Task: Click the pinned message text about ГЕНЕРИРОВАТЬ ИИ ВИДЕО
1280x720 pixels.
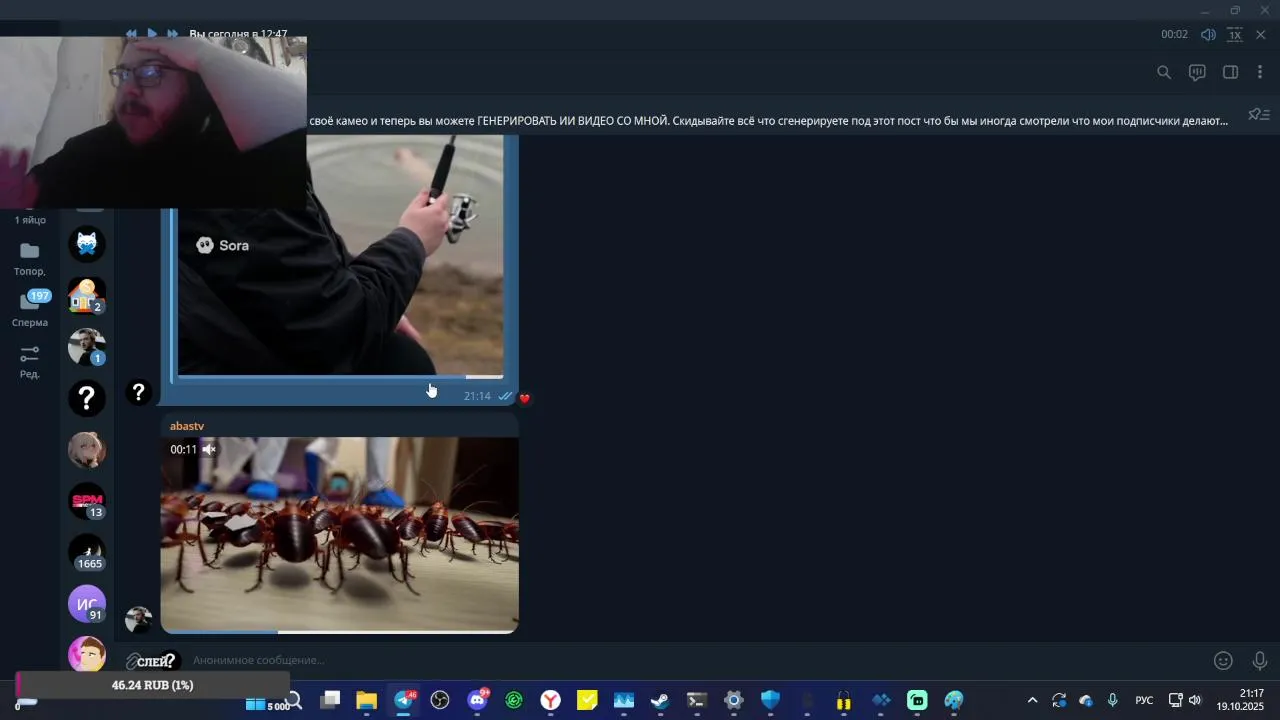Action: (x=768, y=121)
